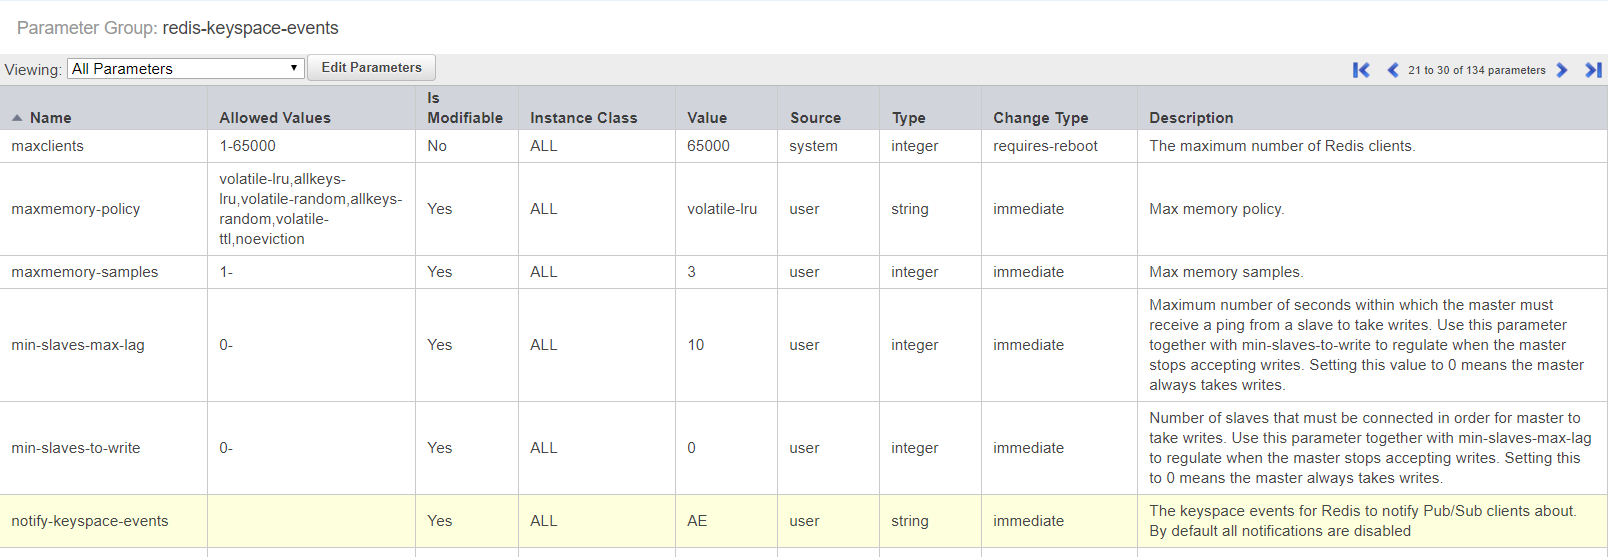1608x557 pixels.
Task: Select the maxclients parameter row
Action: 48,146
